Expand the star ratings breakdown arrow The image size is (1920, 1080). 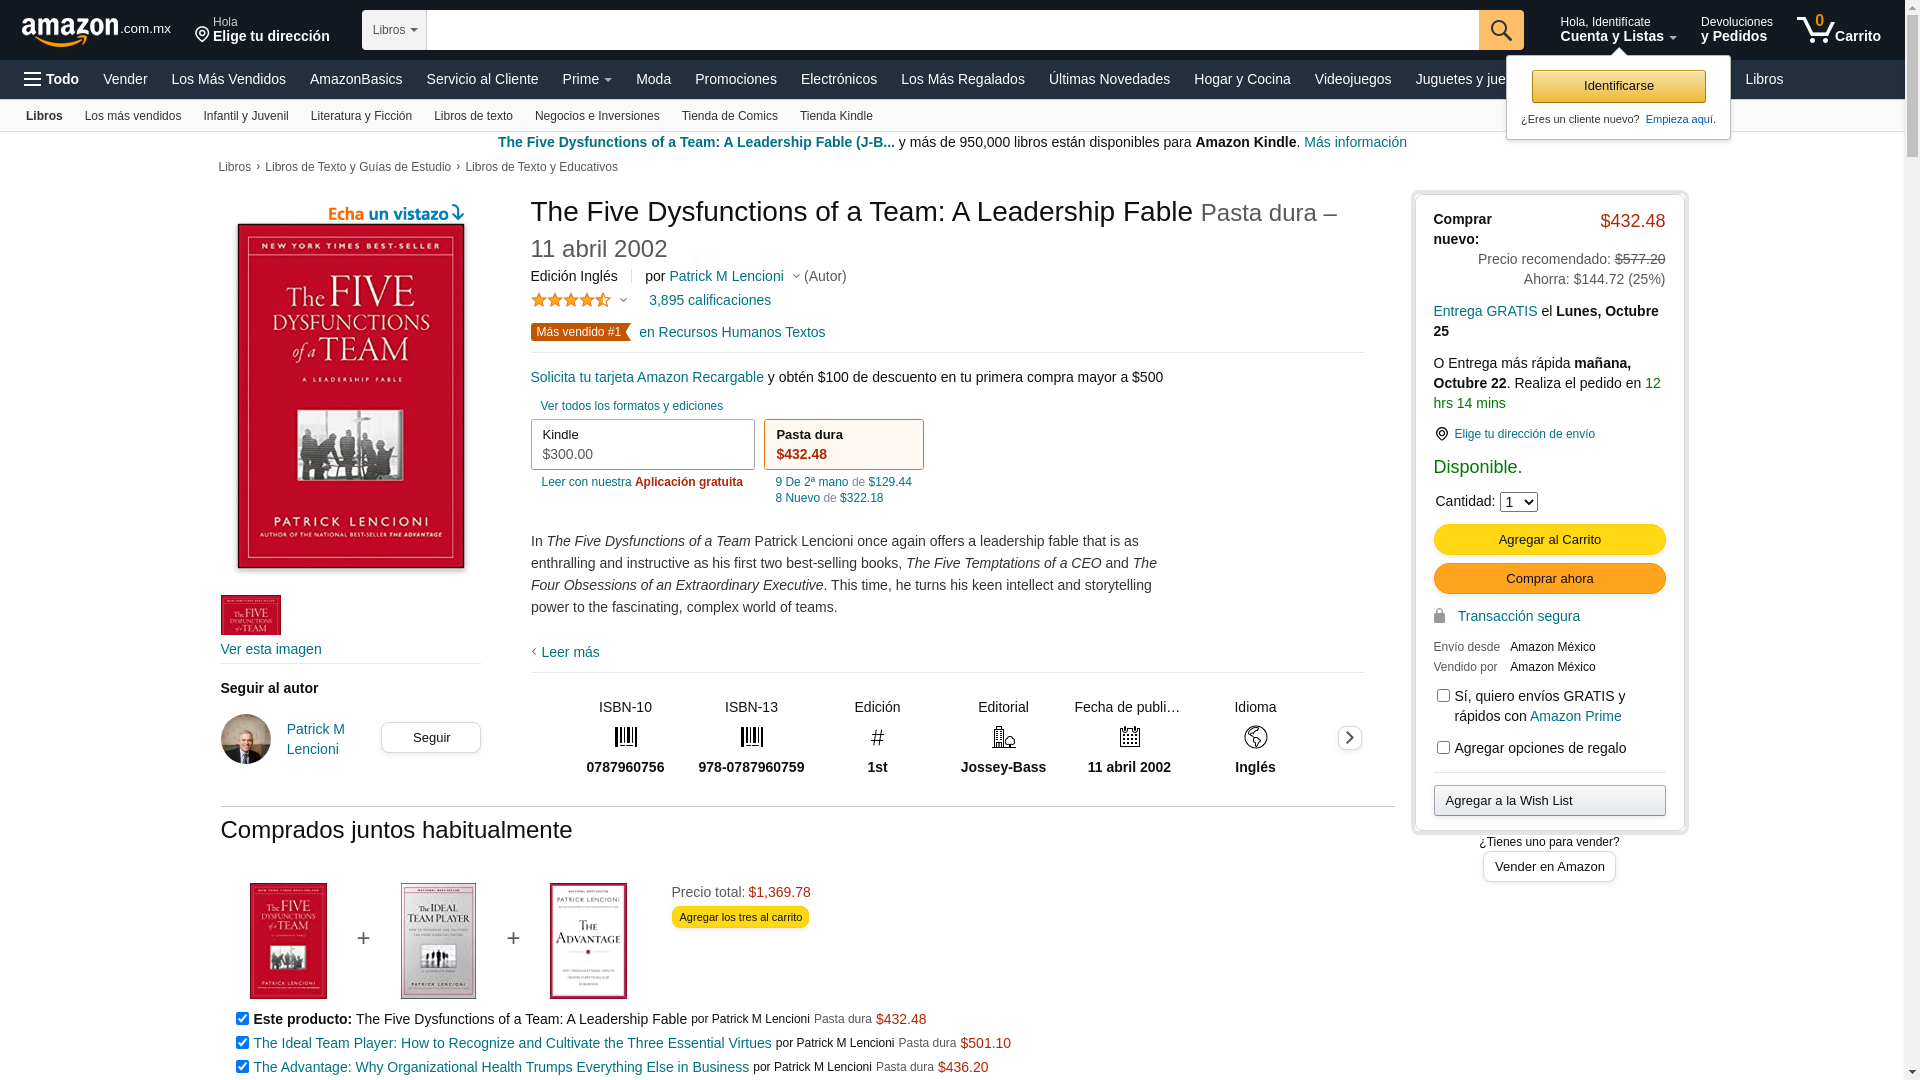[623, 300]
